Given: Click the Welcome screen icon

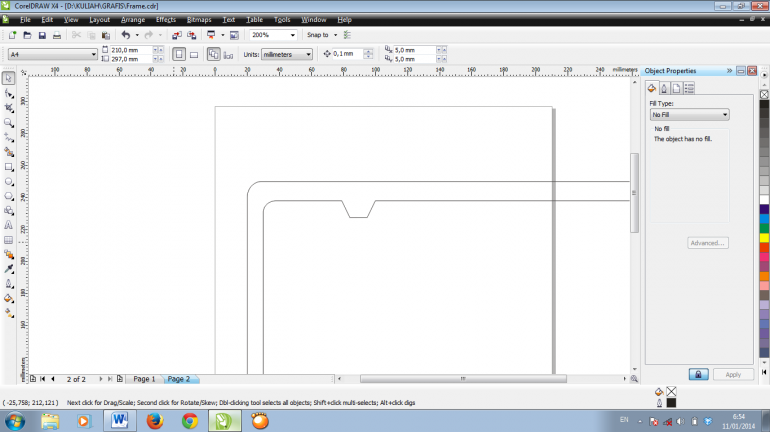Looking at the screenshot, I should pyautogui.click(x=234, y=35).
